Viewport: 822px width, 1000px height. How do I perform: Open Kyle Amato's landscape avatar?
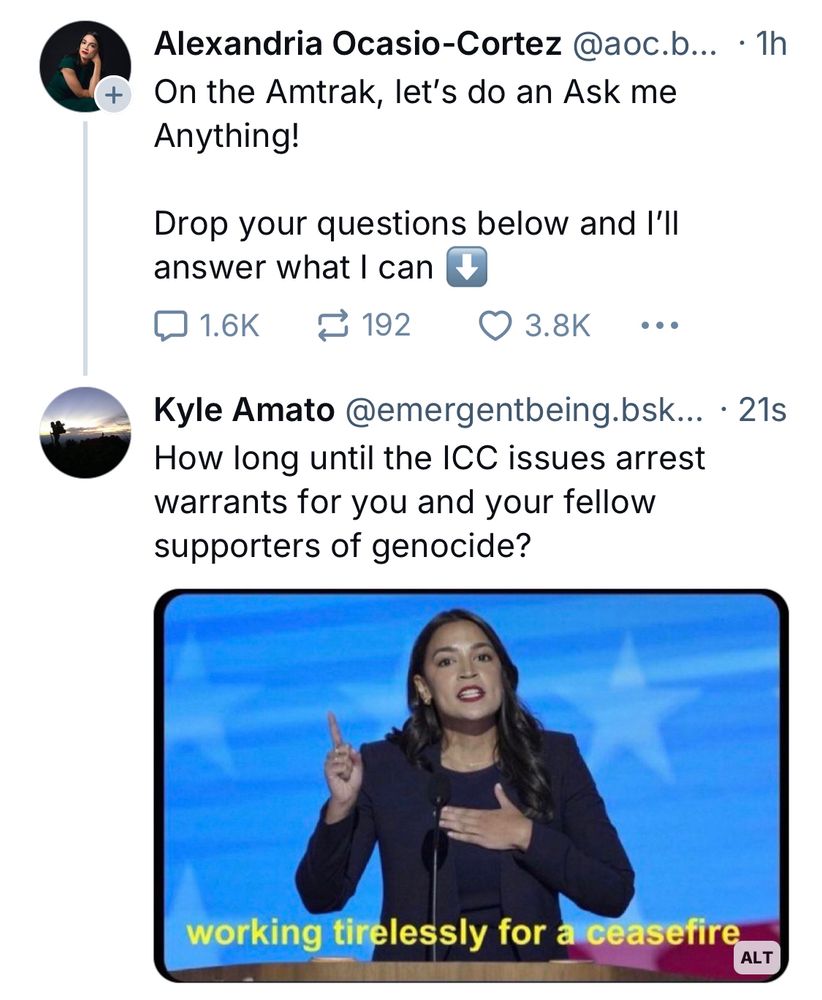pos(85,432)
